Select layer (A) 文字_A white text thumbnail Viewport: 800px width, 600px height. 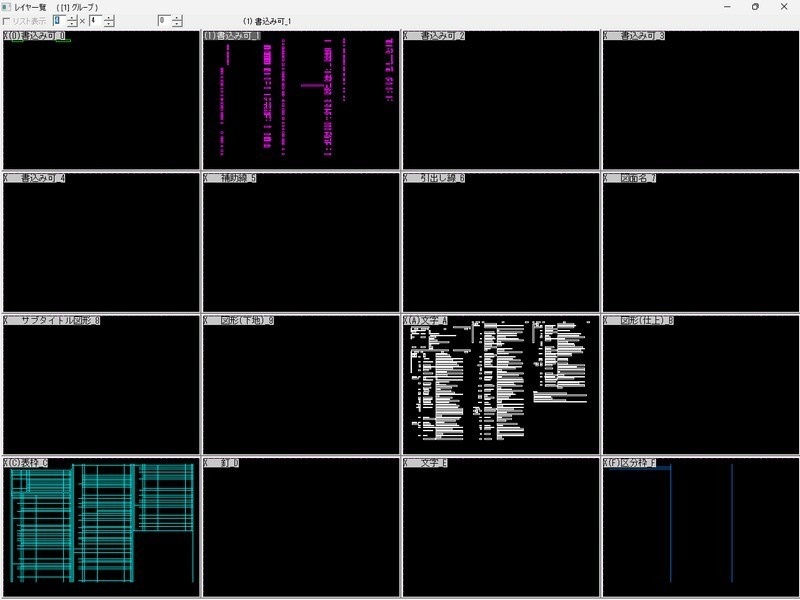click(501, 385)
